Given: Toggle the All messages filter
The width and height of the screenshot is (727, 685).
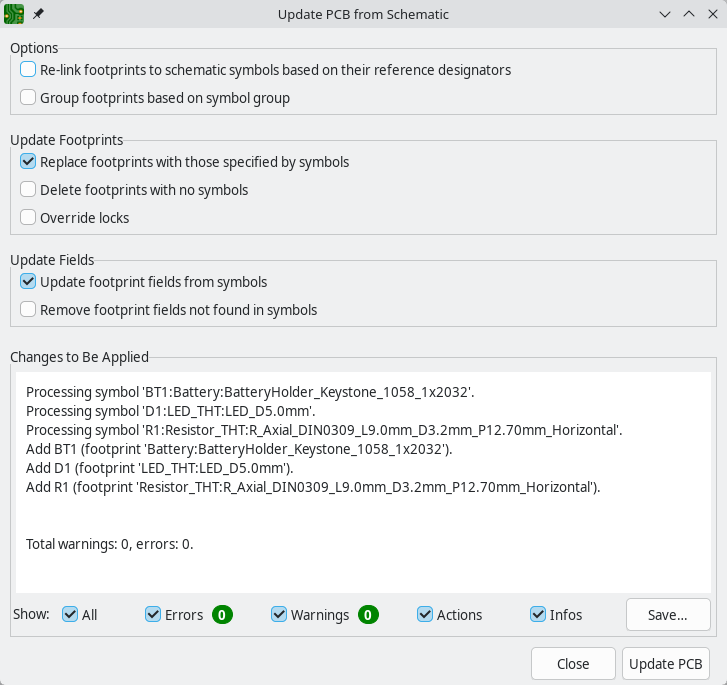Looking at the screenshot, I should tap(70, 615).
